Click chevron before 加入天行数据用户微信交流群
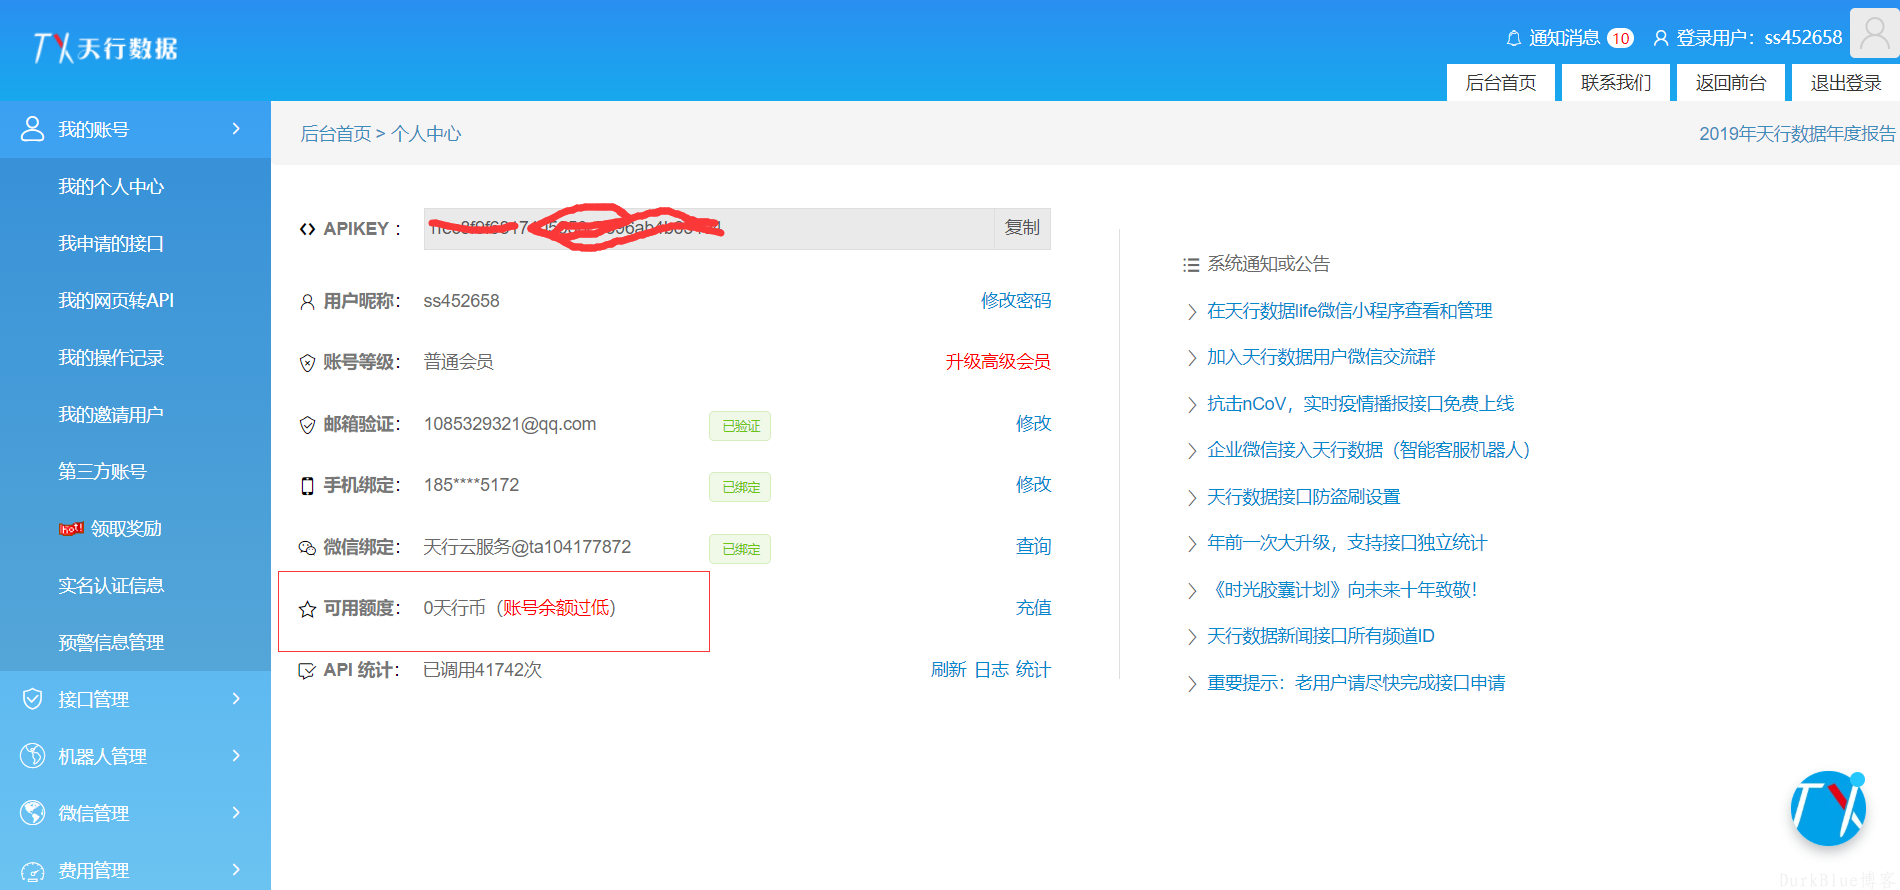Image resolution: width=1900 pixels, height=890 pixels. (x=1191, y=358)
